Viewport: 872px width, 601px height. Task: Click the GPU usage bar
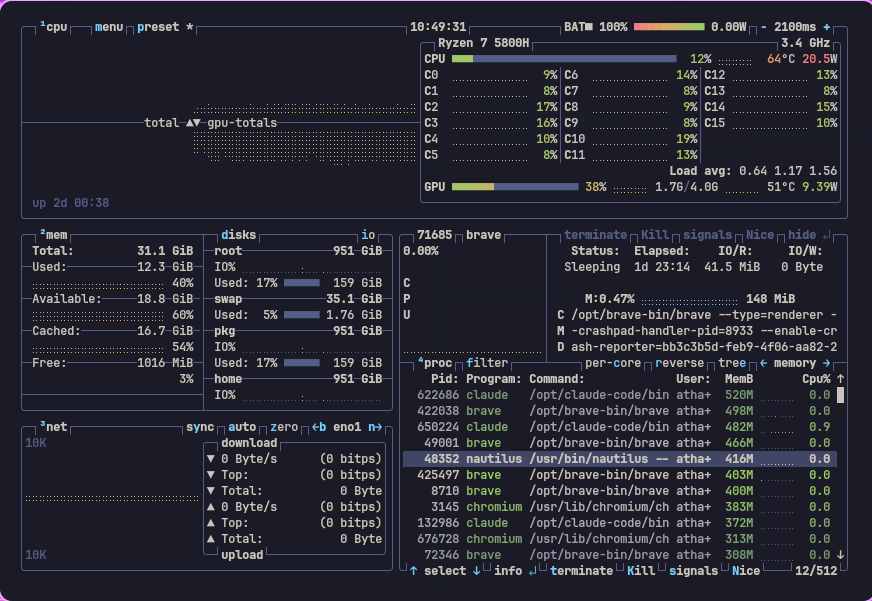515,187
